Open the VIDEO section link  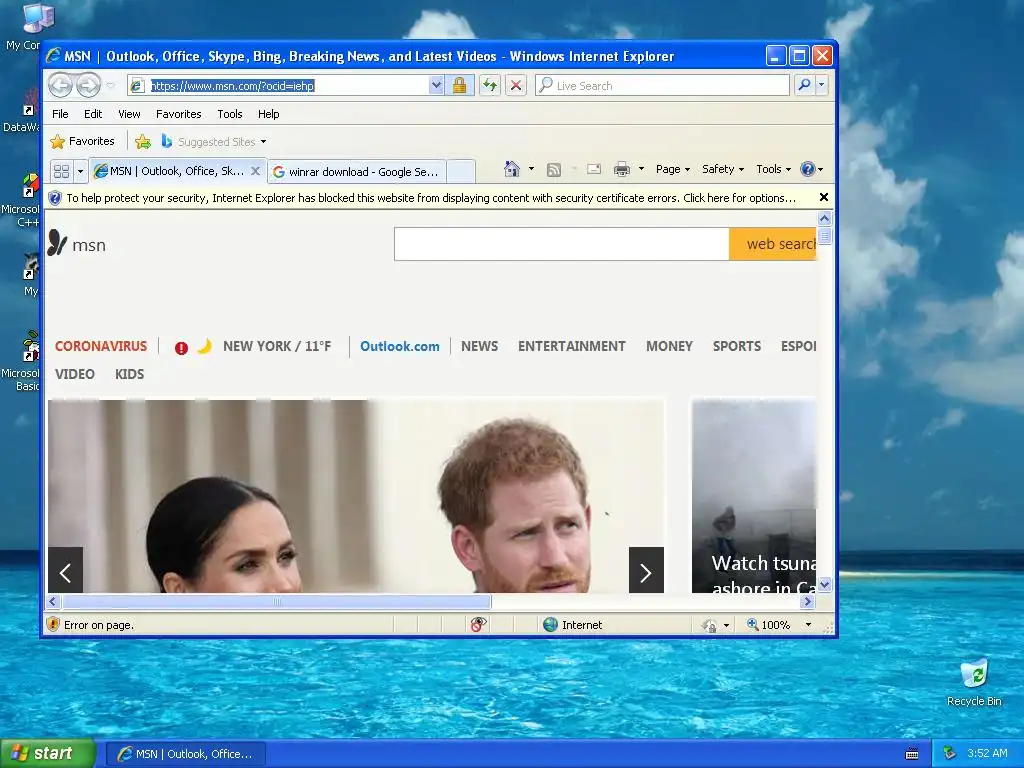[x=74, y=374]
